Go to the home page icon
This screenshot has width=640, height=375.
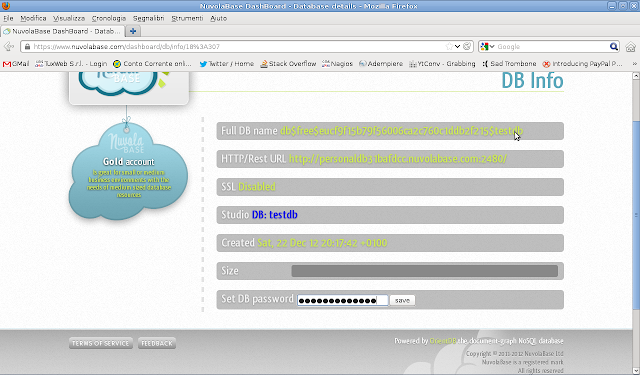coord(630,47)
